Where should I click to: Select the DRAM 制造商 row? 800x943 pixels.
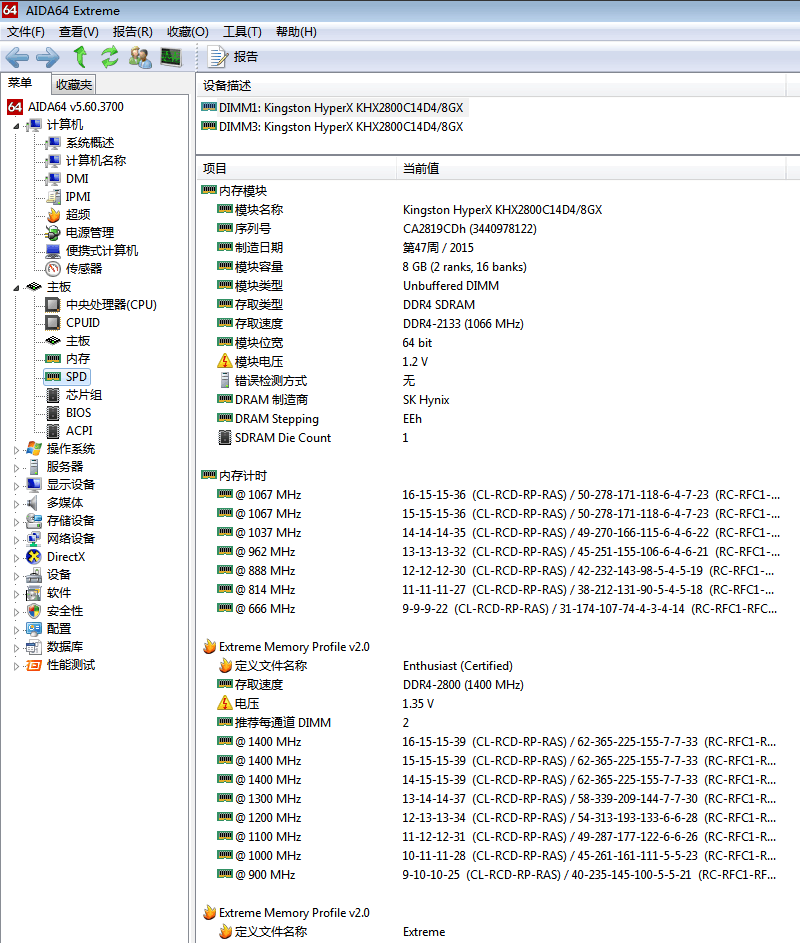[491, 400]
